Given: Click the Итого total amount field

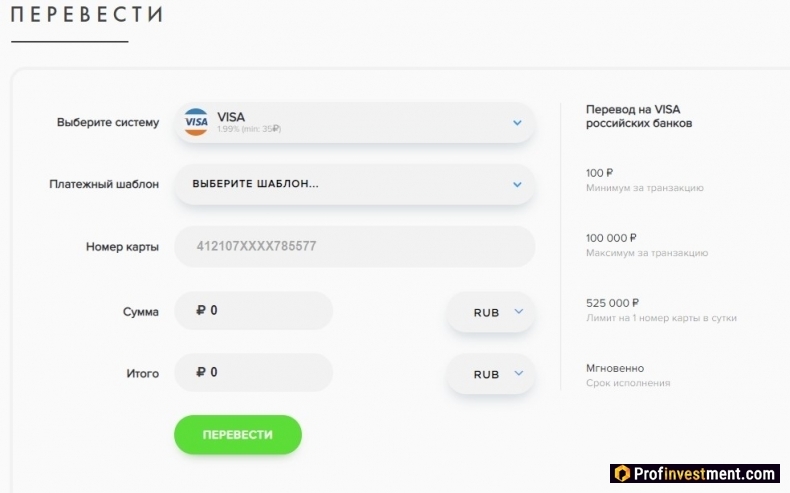Looking at the screenshot, I should pyautogui.click(x=253, y=373).
